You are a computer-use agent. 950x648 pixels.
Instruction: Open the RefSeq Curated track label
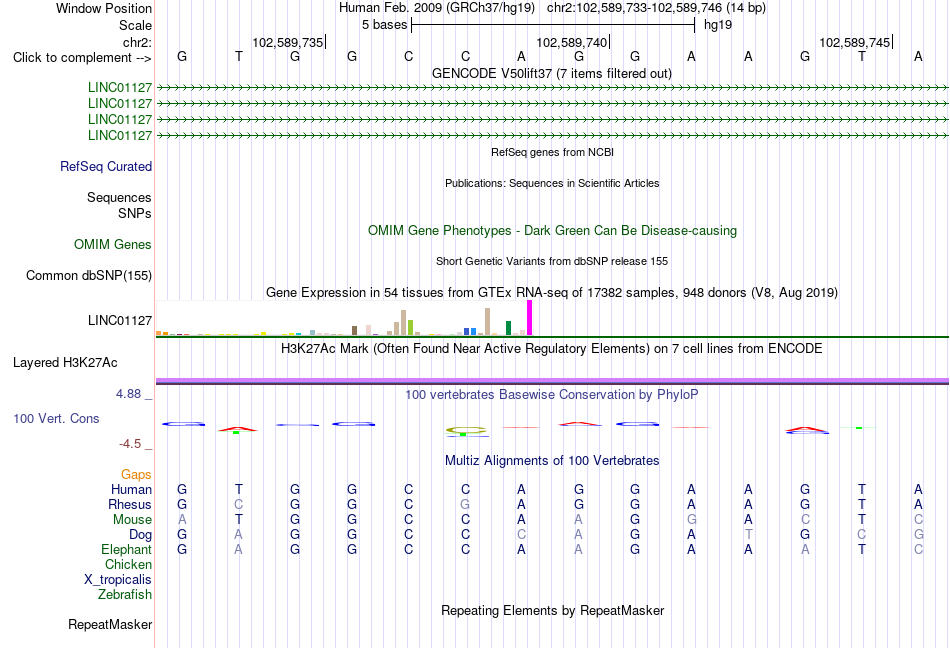106,167
